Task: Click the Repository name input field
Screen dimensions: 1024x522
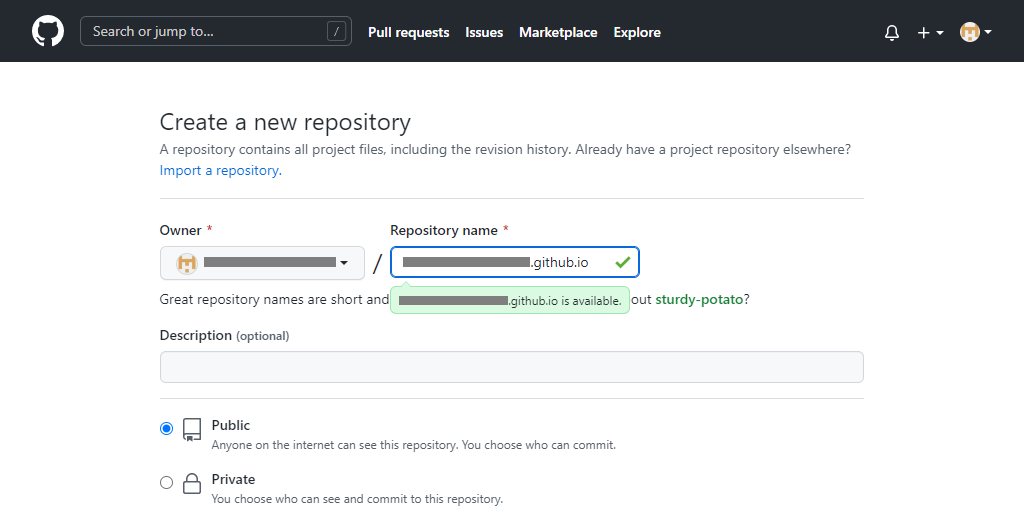Action: [515, 262]
